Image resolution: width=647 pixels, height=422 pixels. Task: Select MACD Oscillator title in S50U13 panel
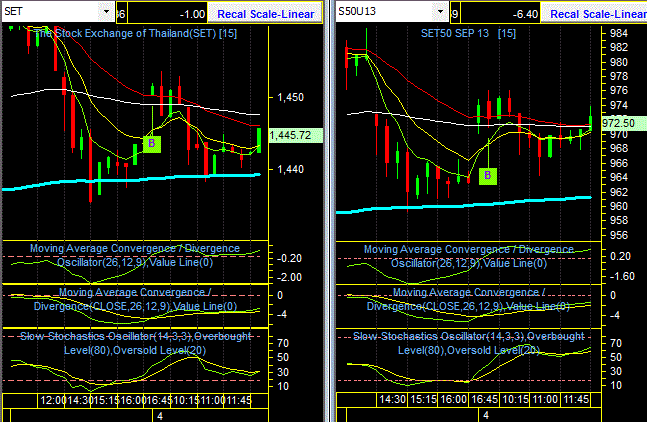coord(469,256)
